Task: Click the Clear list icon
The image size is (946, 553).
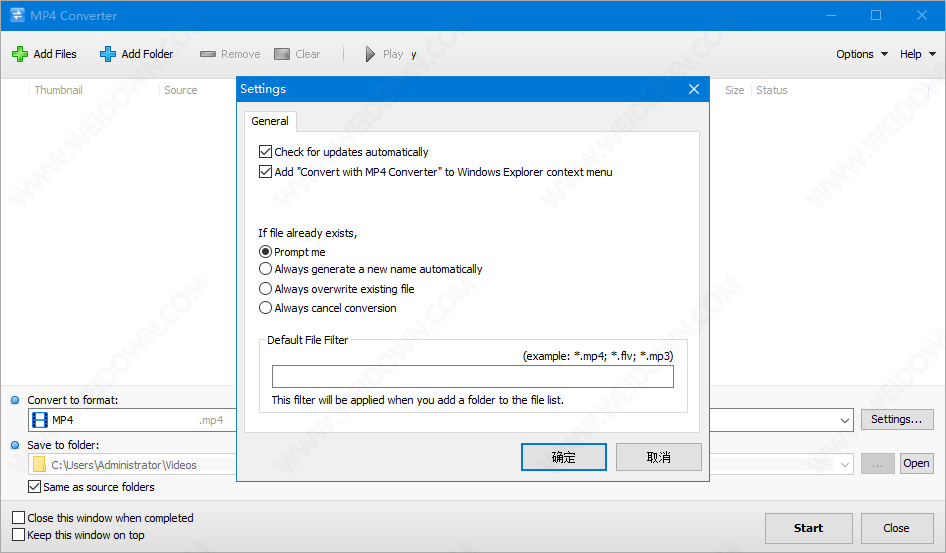Action: click(282, 54)
